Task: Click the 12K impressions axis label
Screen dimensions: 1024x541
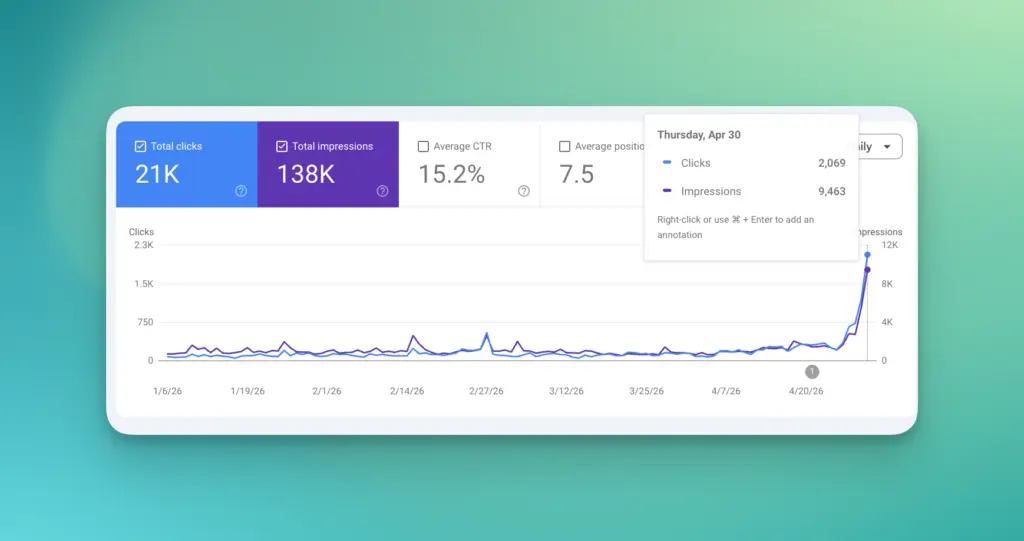Action: click(x=889, y=245)
